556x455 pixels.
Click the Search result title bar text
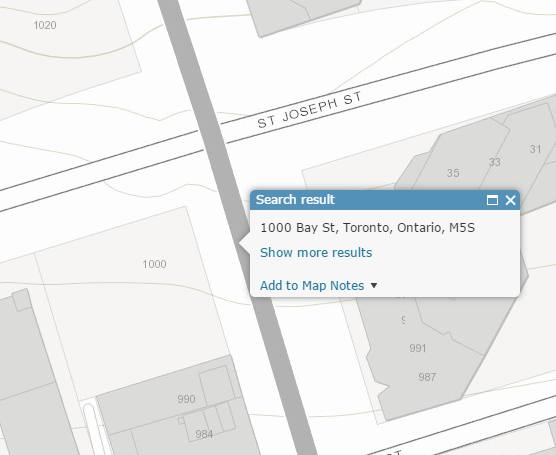coord(295,200)
